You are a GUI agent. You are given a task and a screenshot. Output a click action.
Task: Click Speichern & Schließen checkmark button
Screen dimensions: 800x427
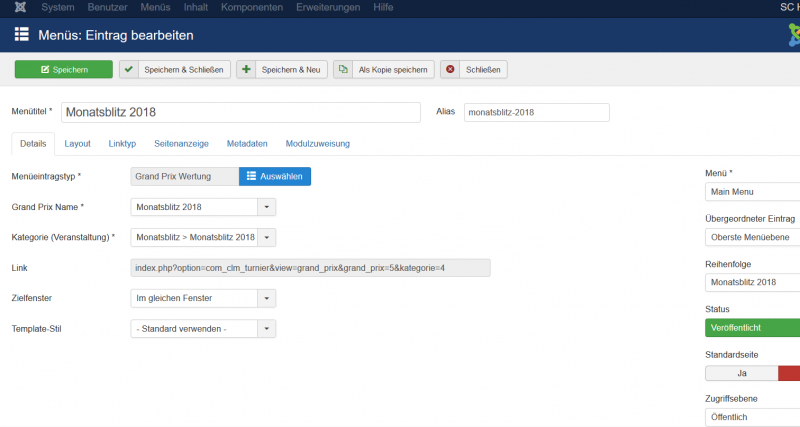coord(175,69)
